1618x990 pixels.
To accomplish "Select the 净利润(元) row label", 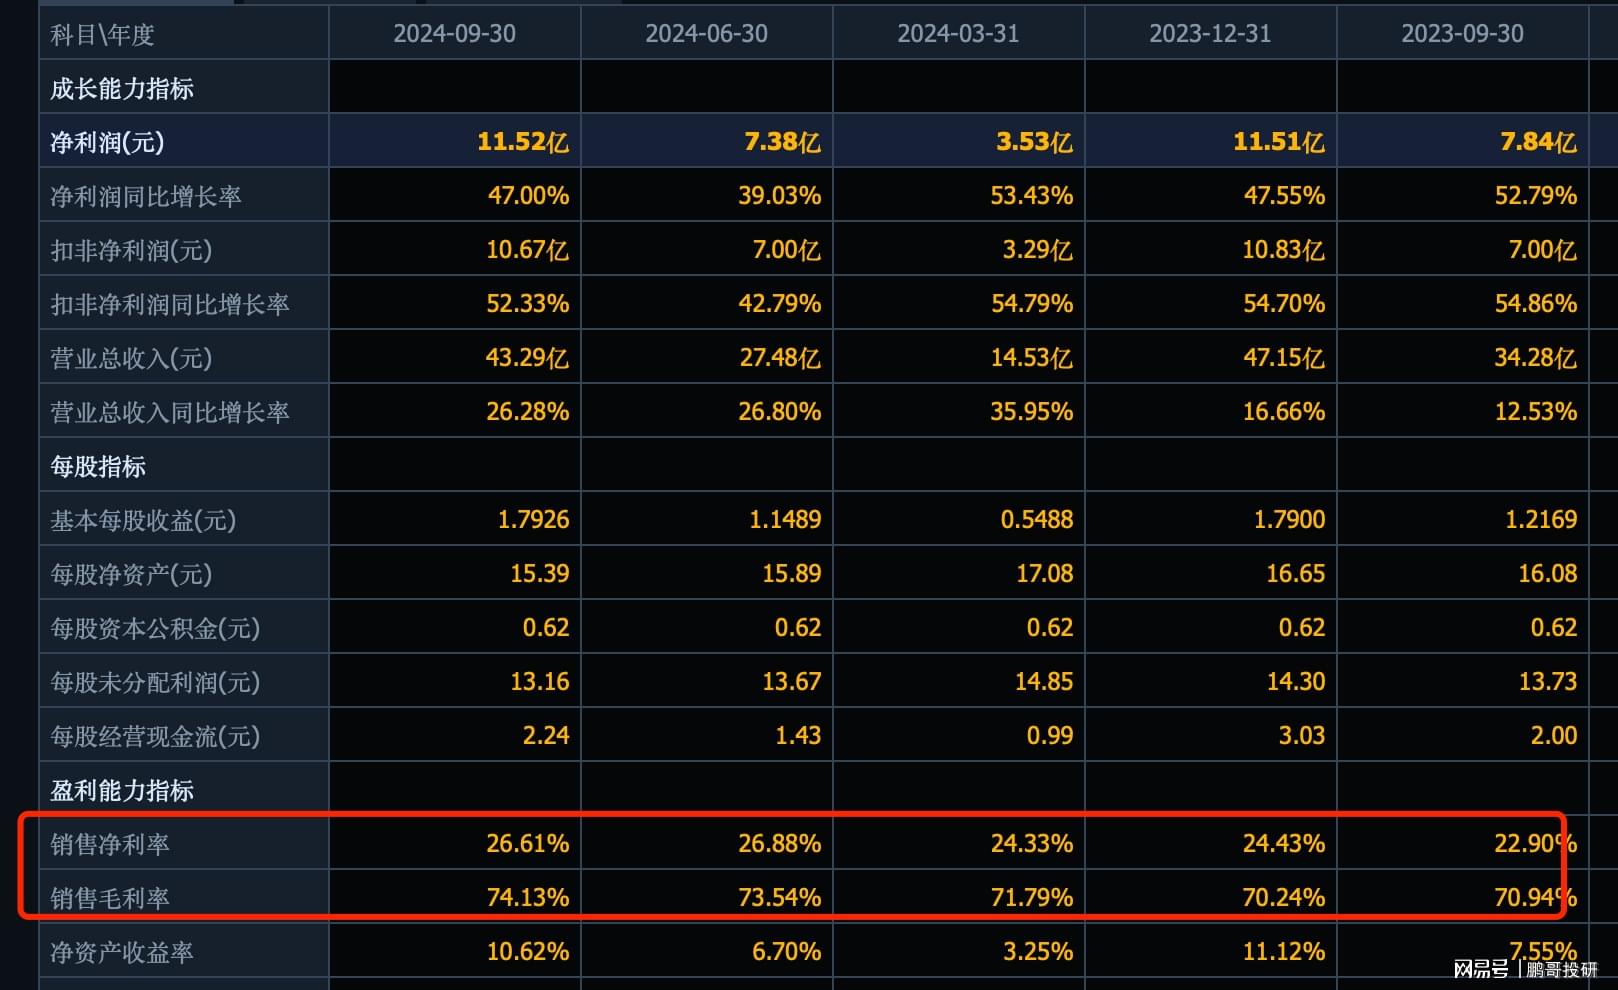I will click(107, 142).
